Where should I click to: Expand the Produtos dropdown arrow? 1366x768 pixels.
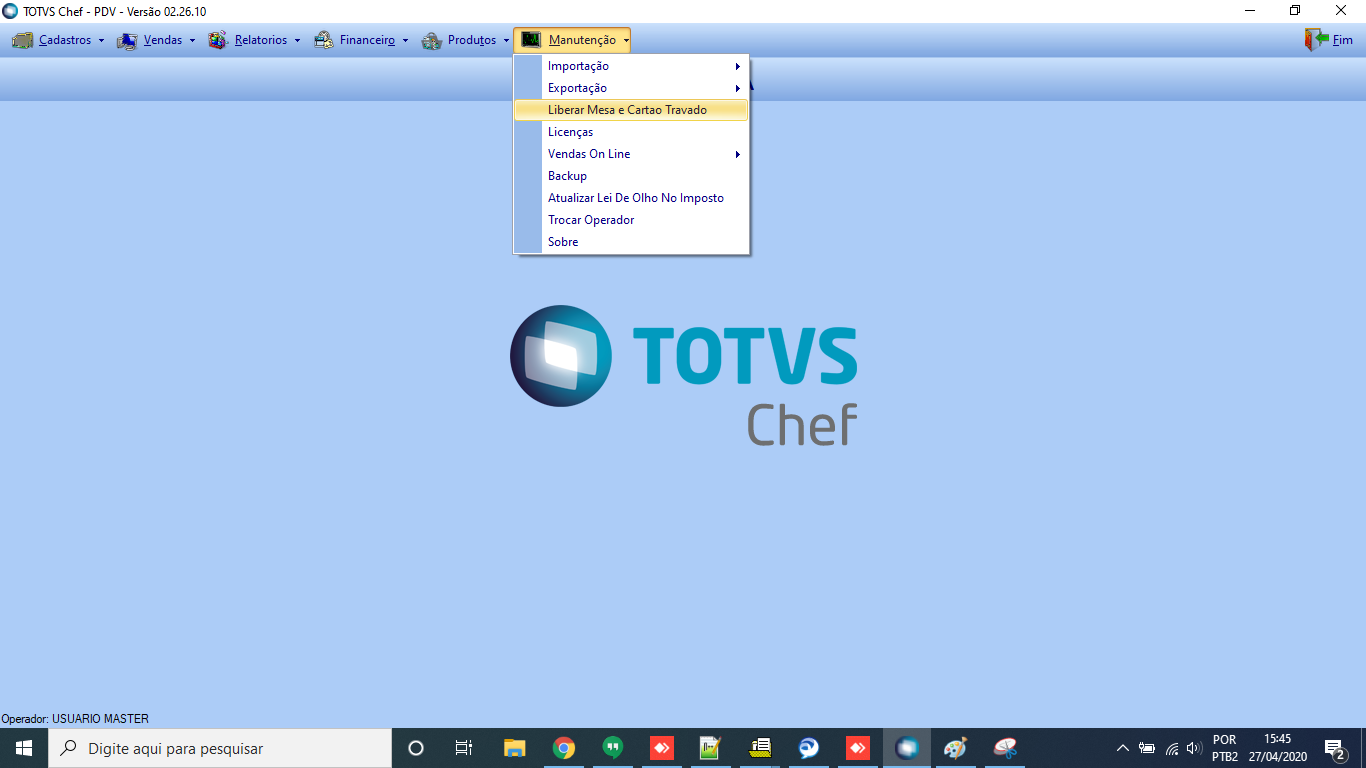coord(506,41)
